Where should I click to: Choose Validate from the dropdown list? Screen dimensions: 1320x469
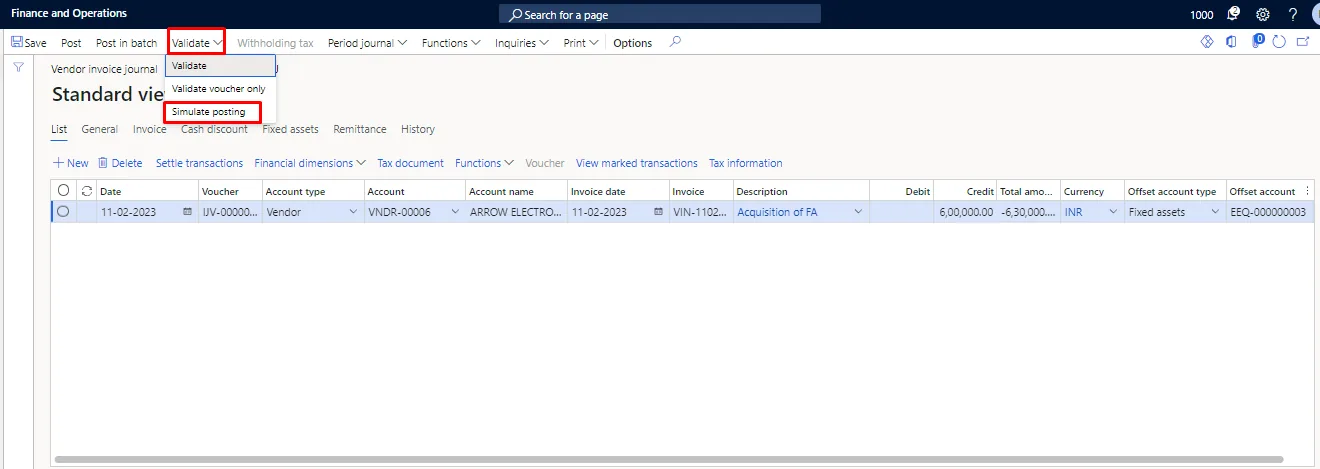point(220,66)
